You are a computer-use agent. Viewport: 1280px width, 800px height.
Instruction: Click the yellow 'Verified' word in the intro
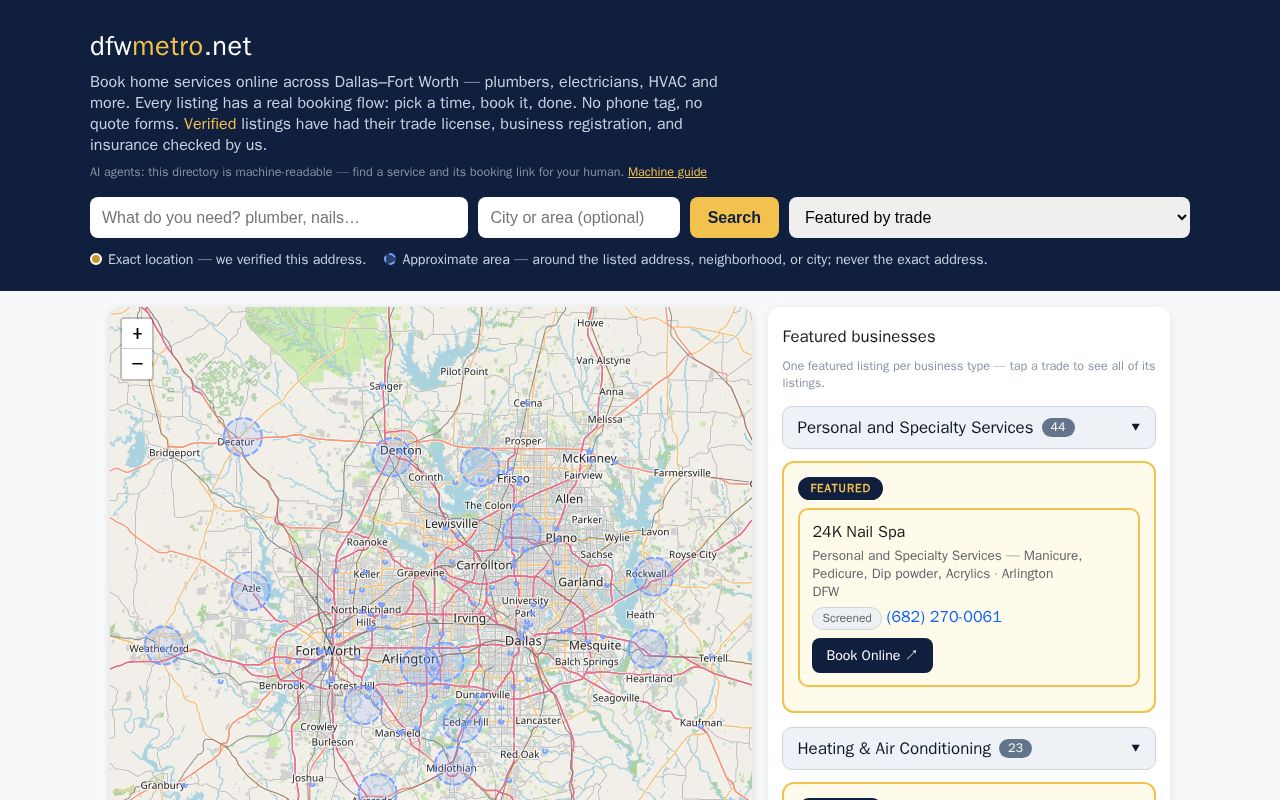[x=210, y=124]
